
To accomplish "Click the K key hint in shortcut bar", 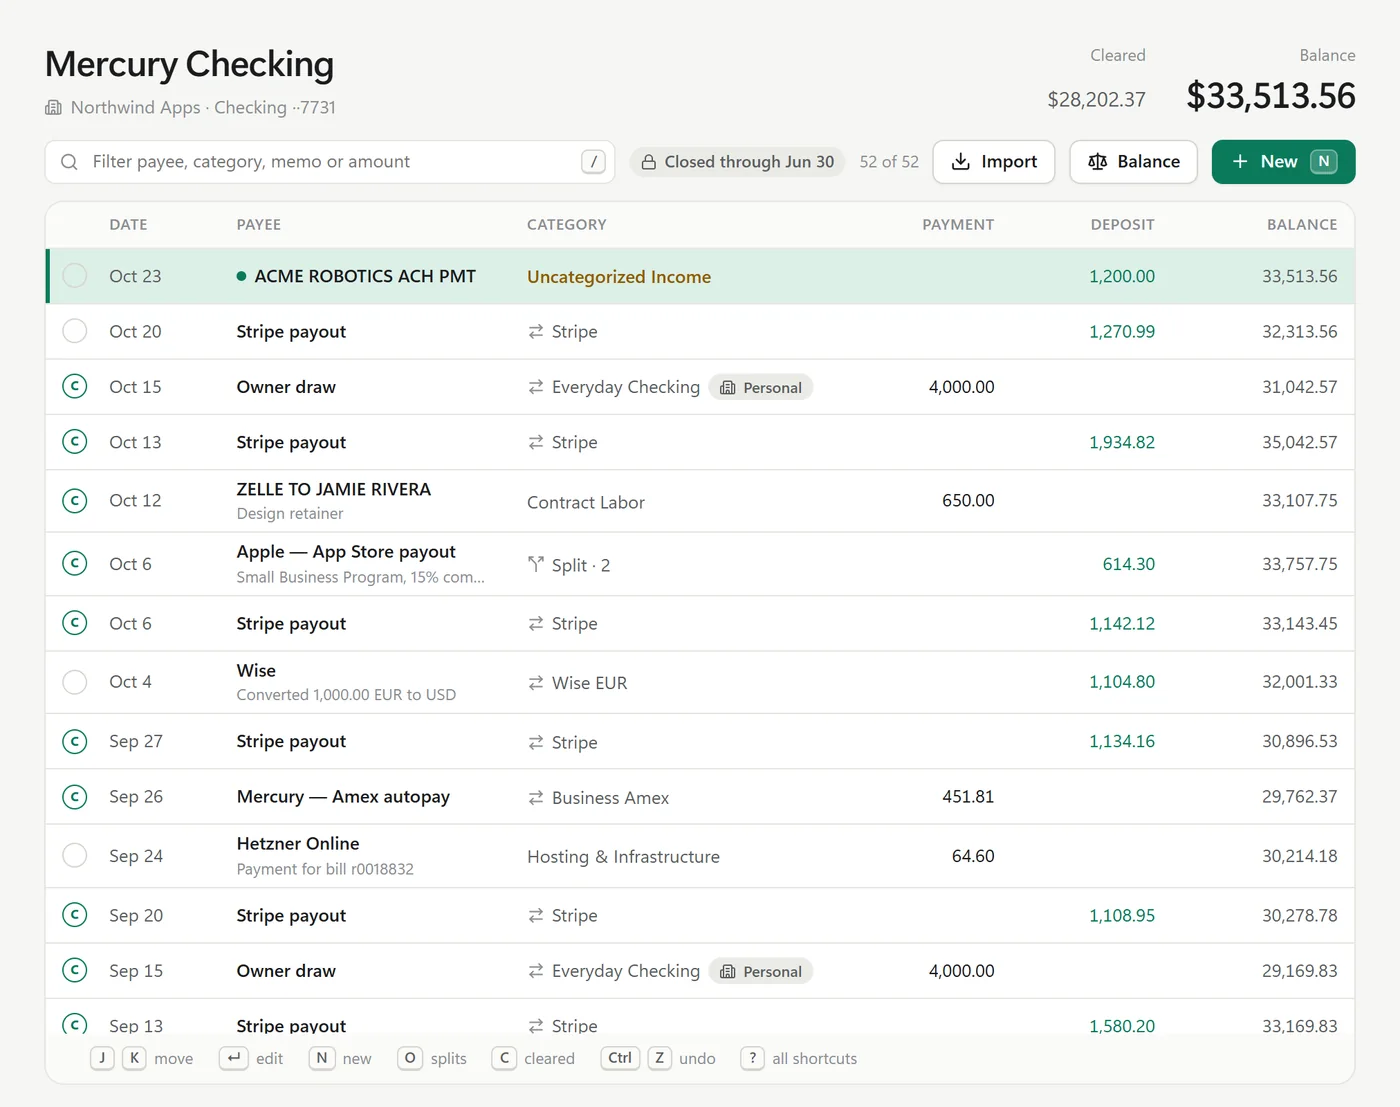I will pos(134,1058).
